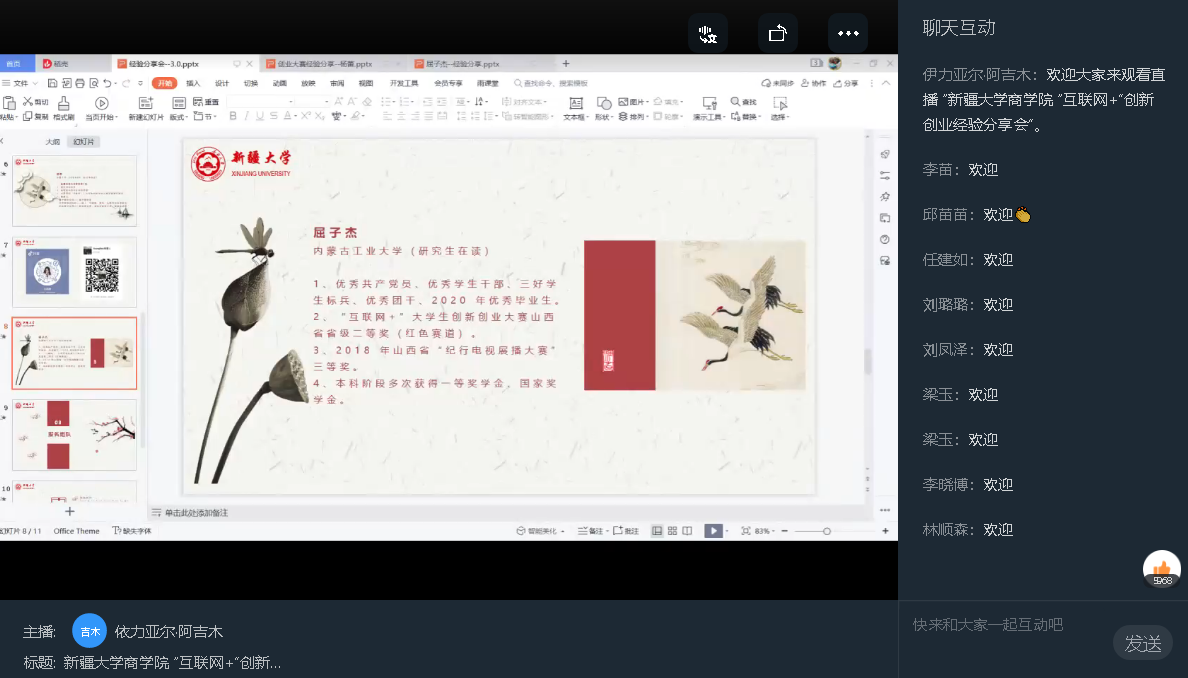Open the 图片 picture dropdown
The height and width of the screenshot is (678, 1188).
633,102
